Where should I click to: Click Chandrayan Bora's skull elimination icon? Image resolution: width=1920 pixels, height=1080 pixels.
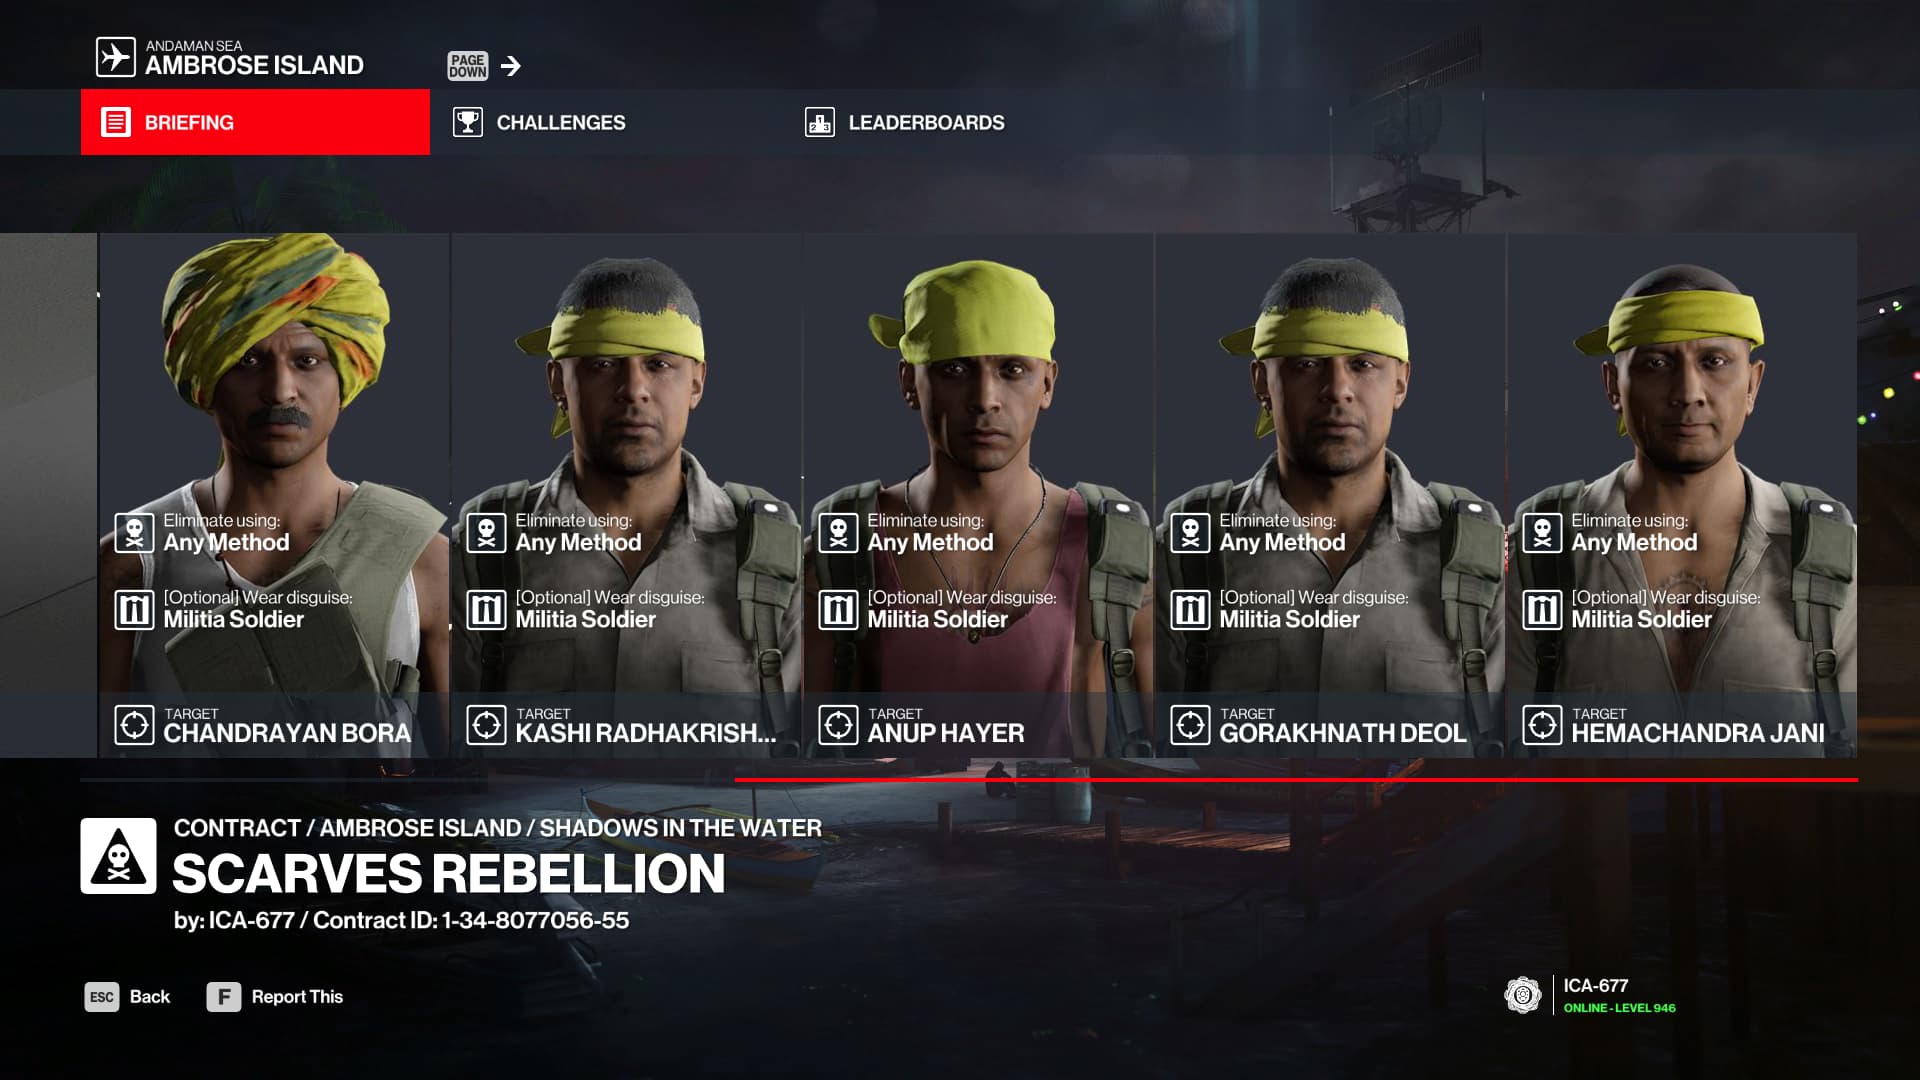tap(134, 533)
